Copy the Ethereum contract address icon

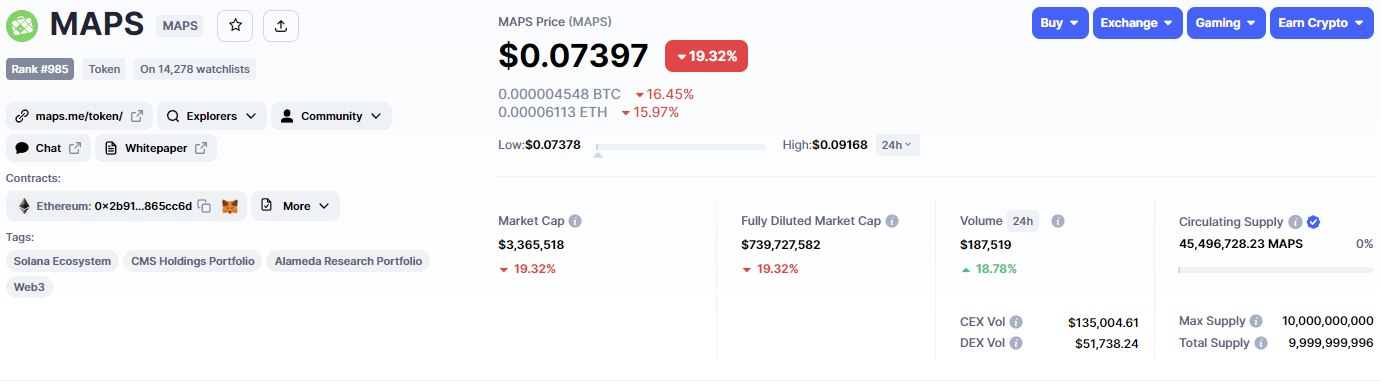[x=204, y=206]
